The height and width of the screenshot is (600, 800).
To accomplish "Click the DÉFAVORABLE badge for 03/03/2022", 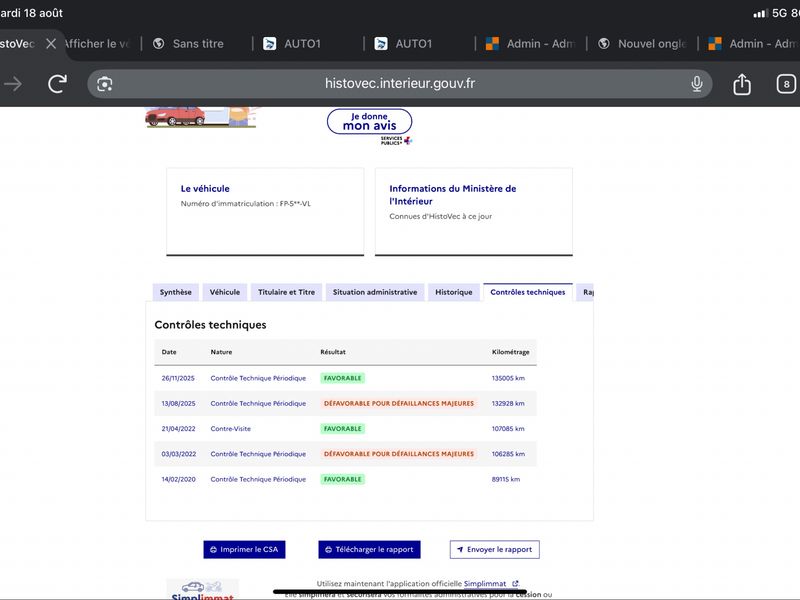I will click(399, 454).
